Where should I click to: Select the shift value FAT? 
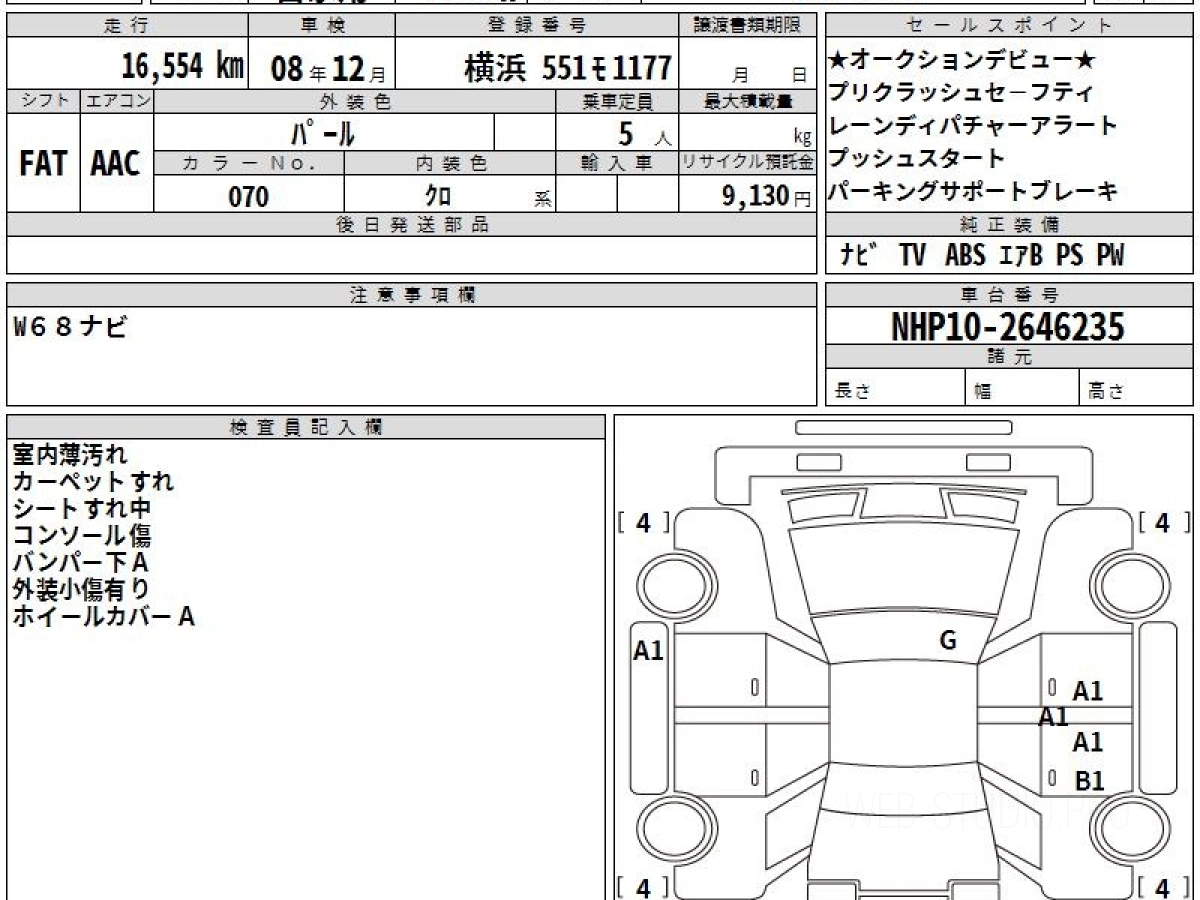click(43, 164)
